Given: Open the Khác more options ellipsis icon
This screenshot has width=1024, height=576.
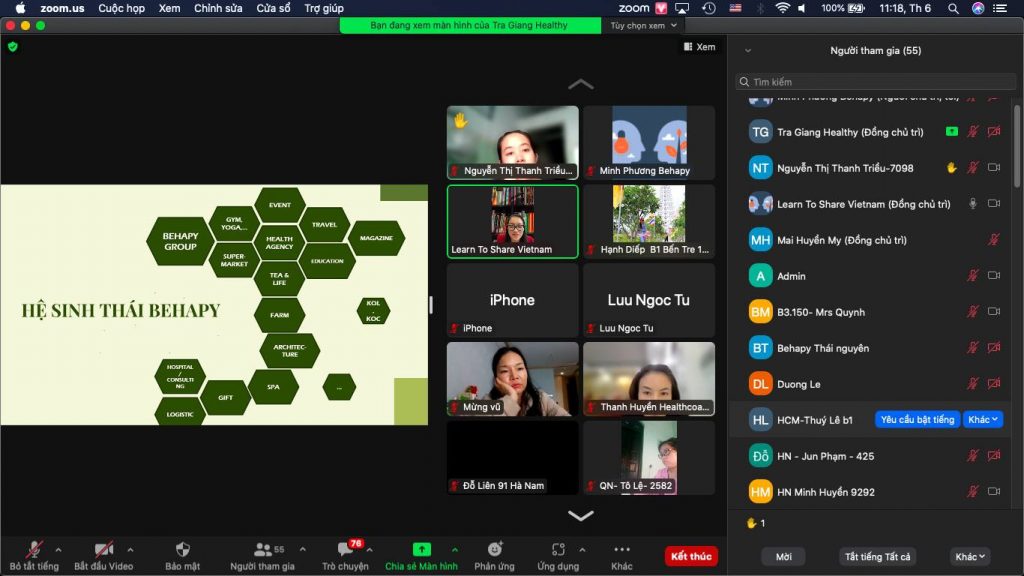Looking at the screenshot, I should [x=622, y=549].
